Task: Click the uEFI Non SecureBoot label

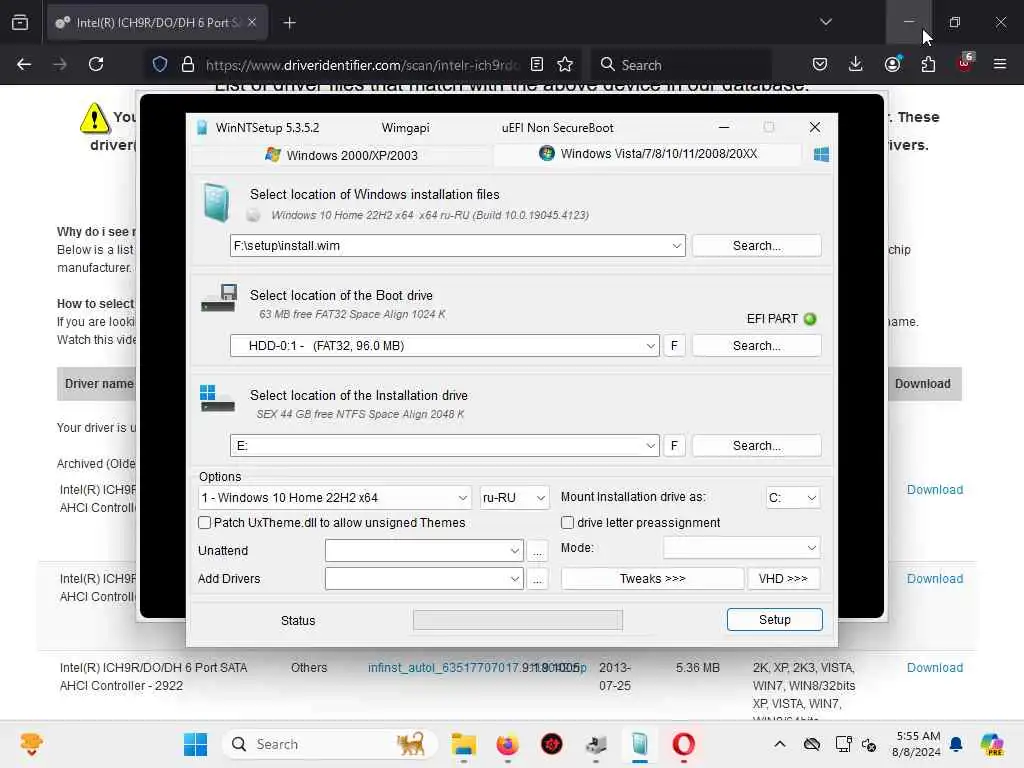Action: (558, 128)
